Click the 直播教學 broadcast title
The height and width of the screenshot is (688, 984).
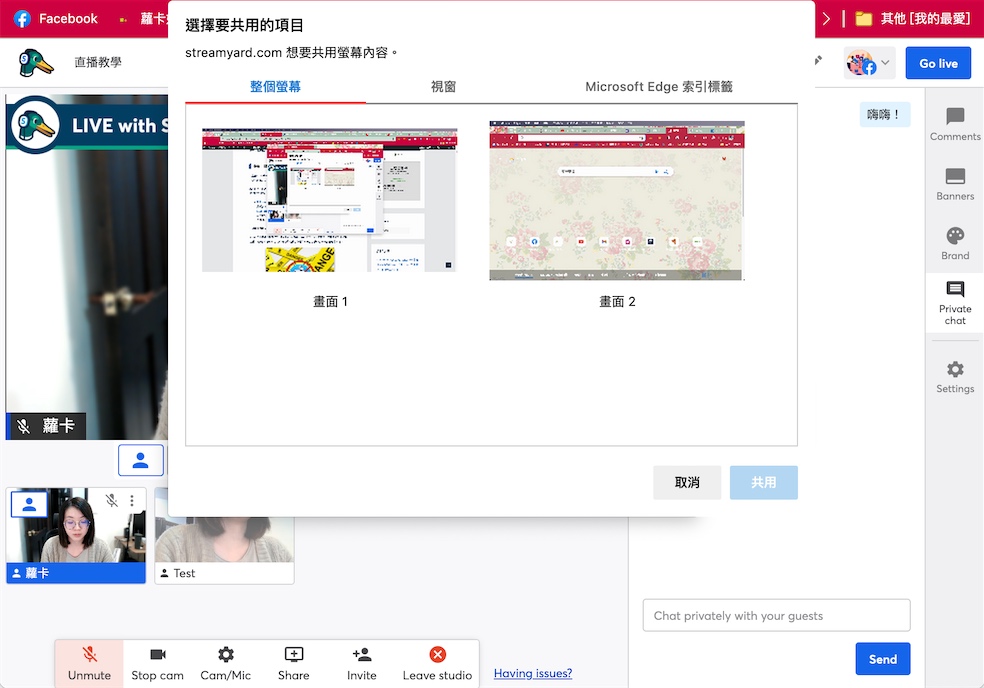pos(98,62)
